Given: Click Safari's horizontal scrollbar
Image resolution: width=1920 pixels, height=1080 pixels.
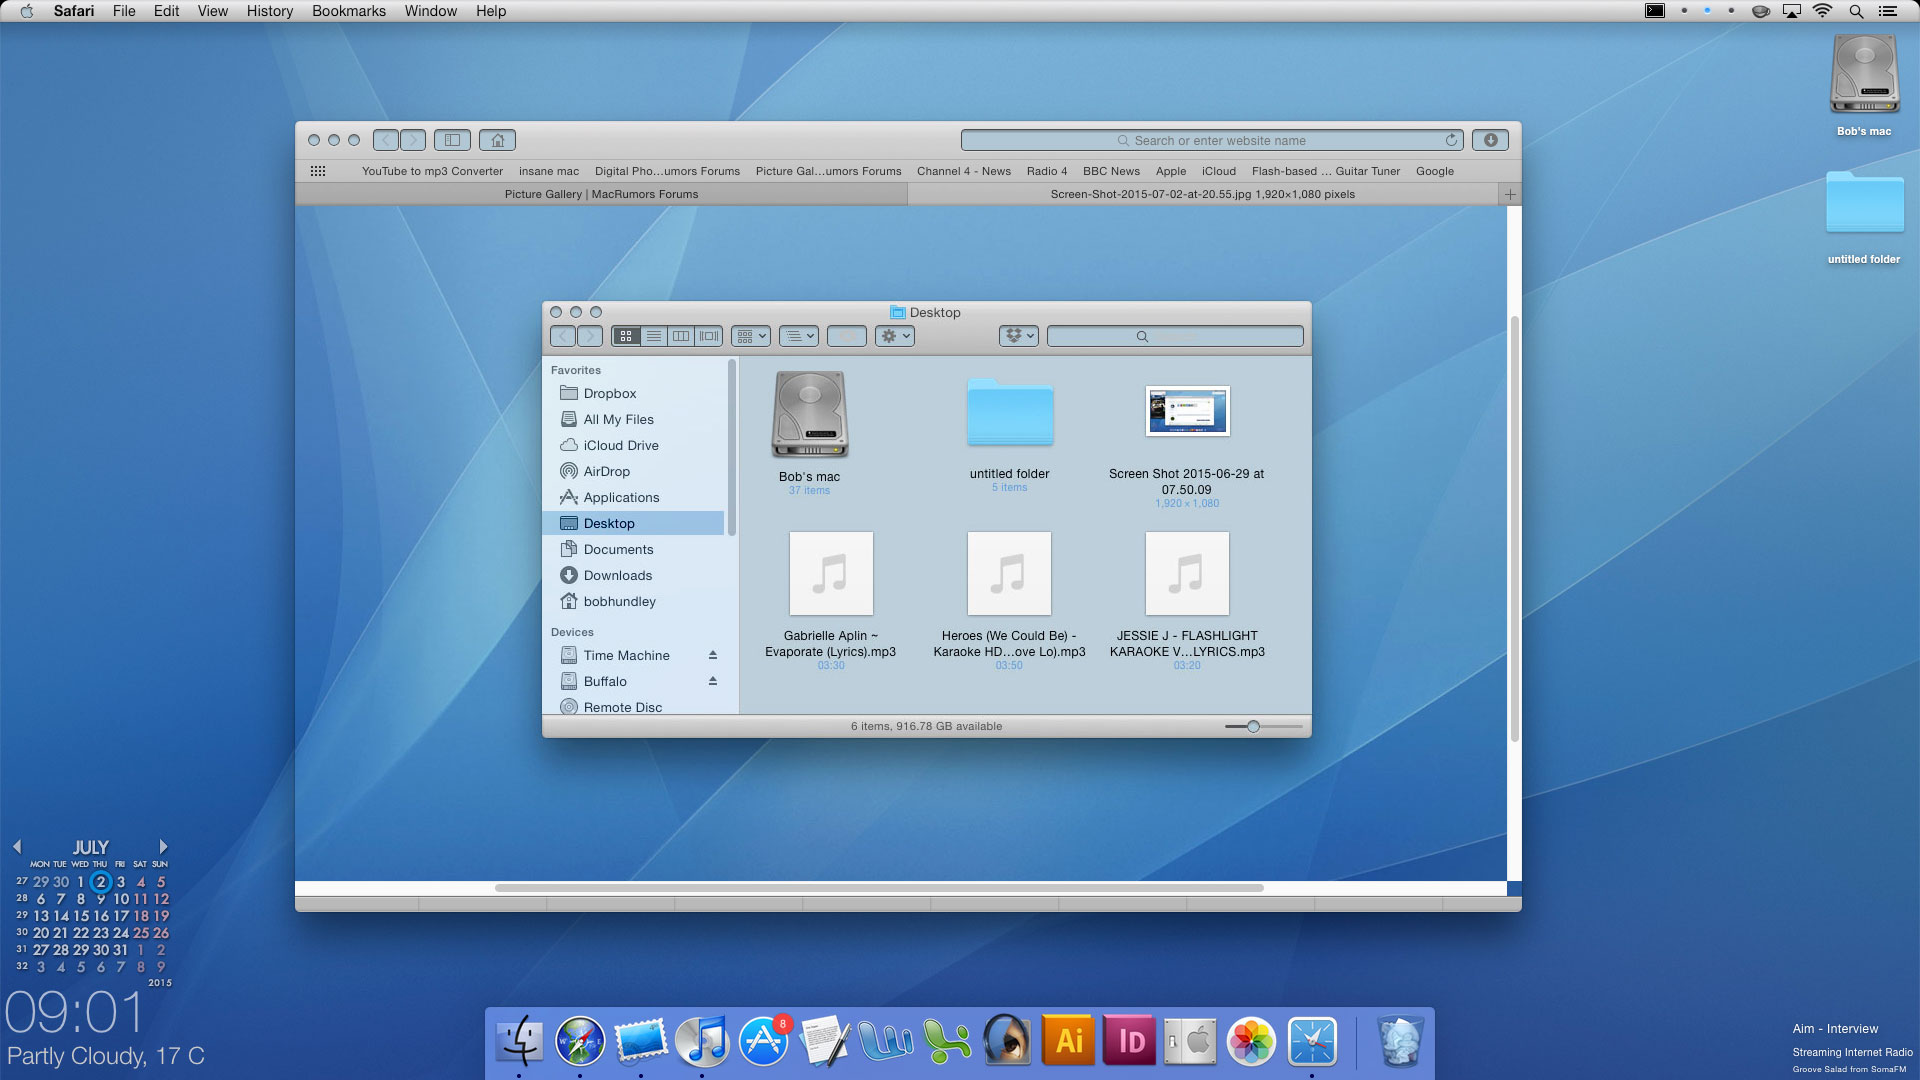Looking at the screenshot, I should [879, 888].
